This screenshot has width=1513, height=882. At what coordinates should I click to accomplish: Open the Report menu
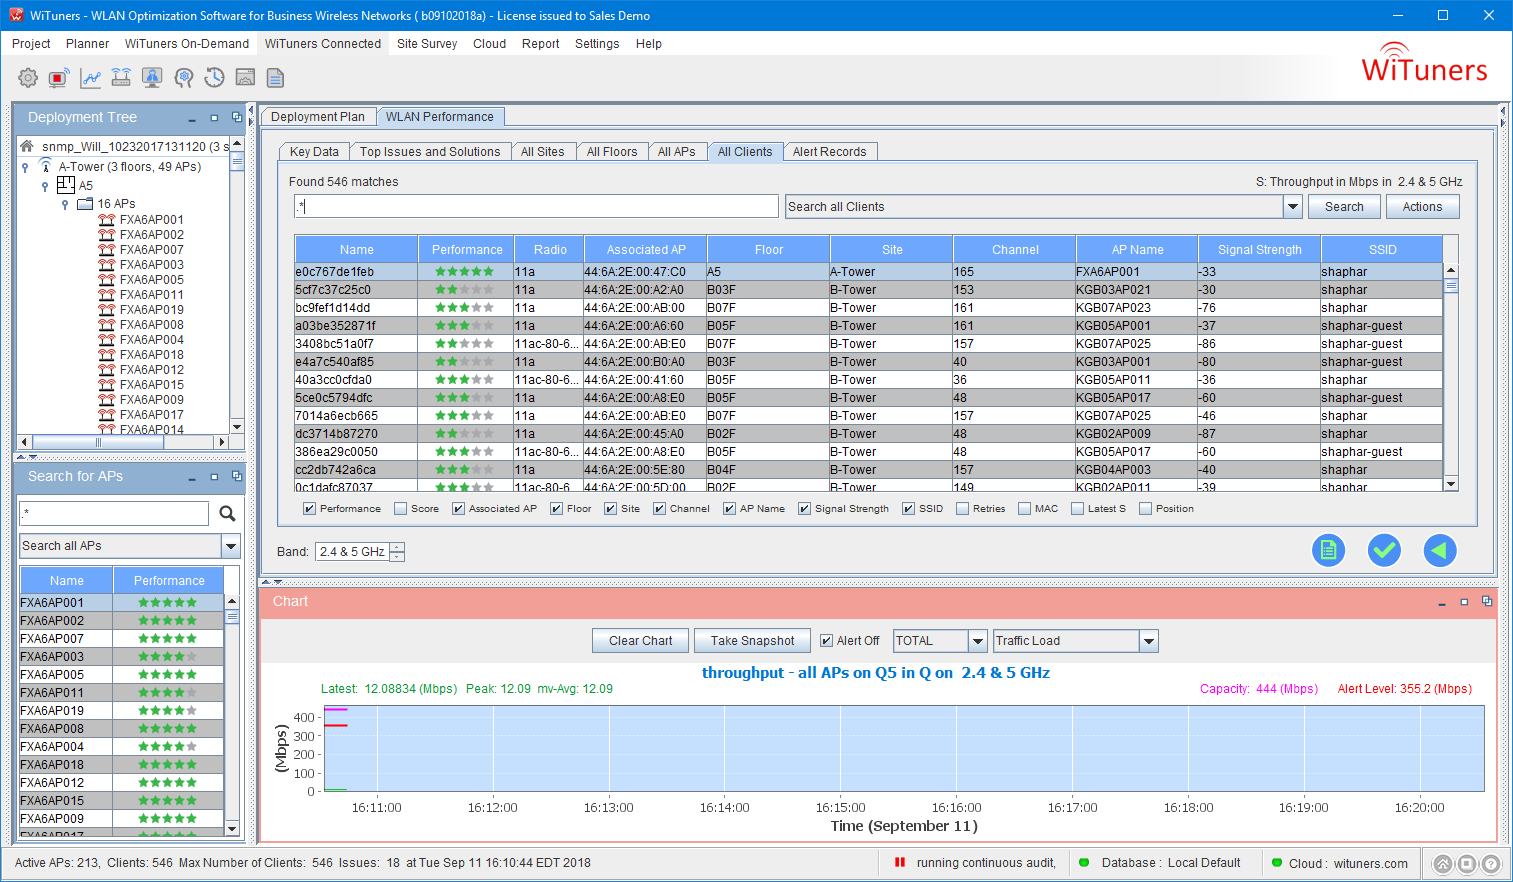(x=540, y=44)
